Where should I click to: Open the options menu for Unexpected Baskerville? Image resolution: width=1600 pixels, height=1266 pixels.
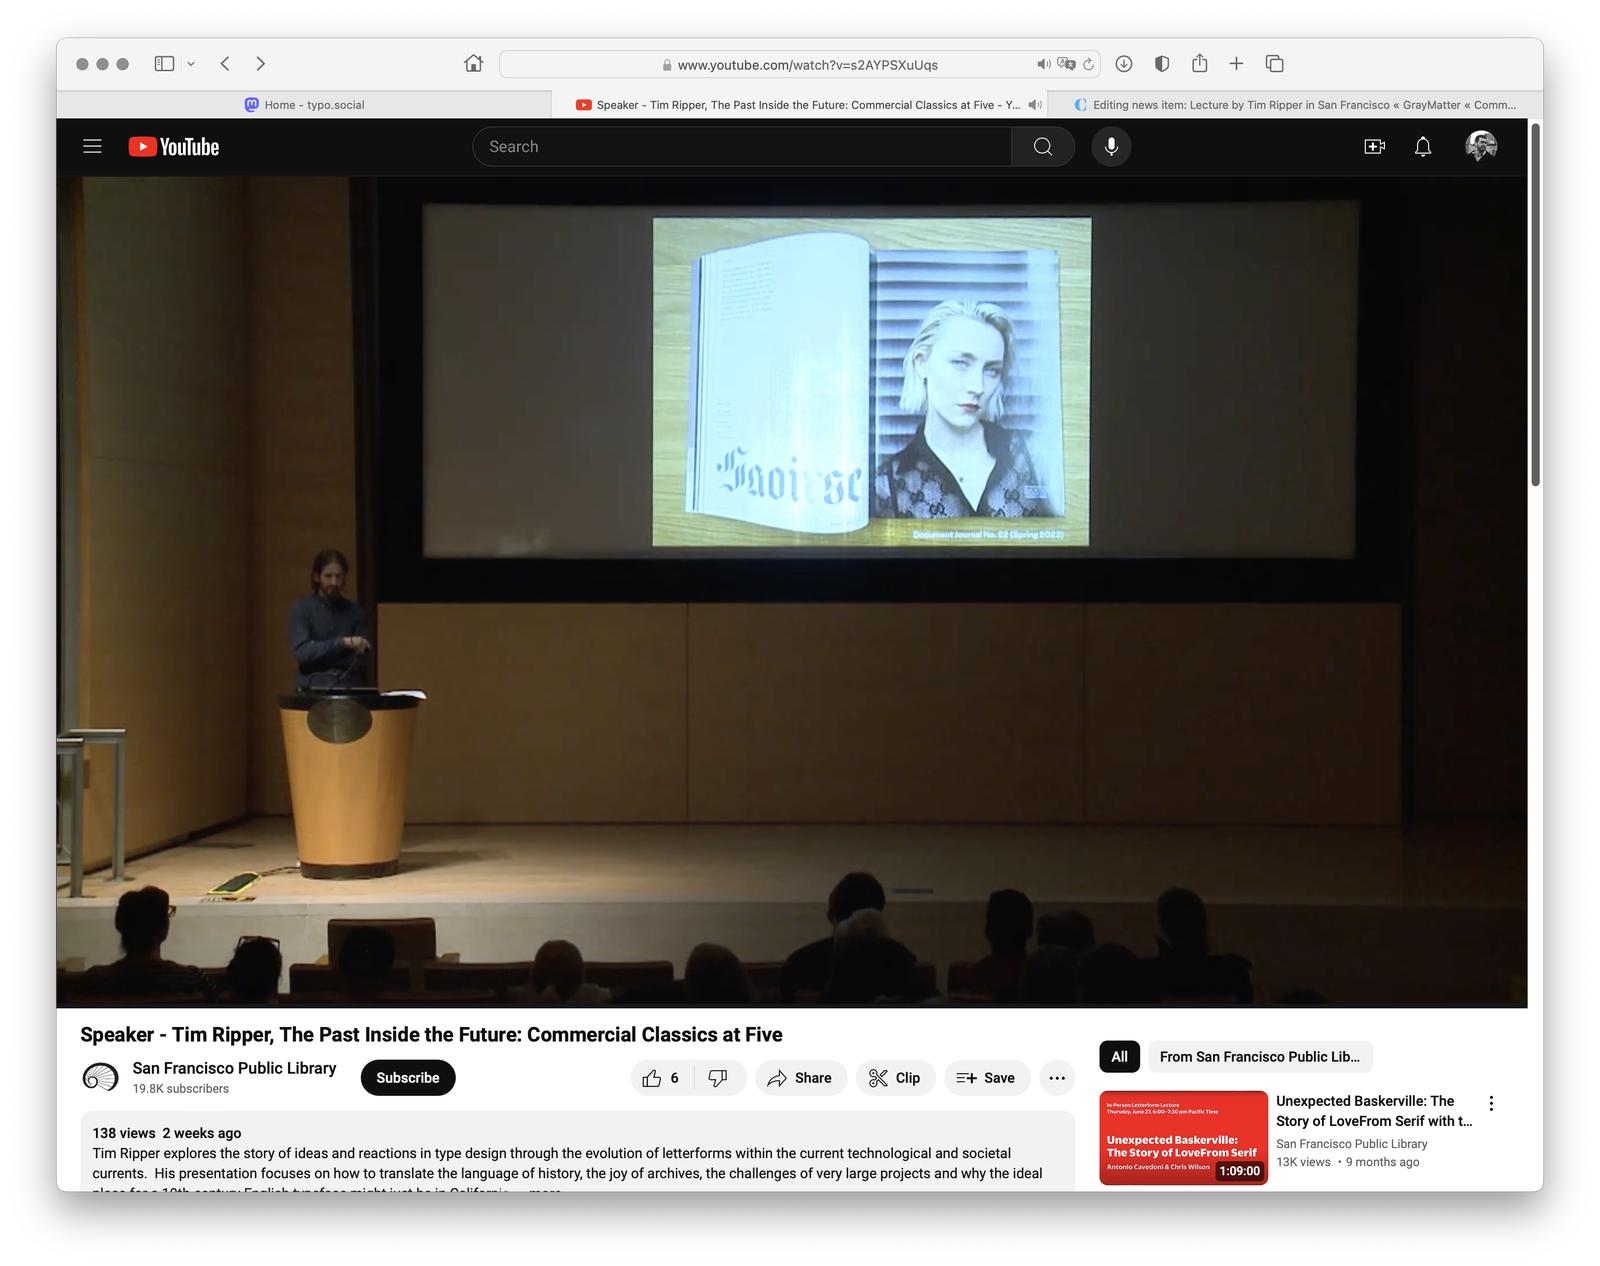(1491, 1103)
